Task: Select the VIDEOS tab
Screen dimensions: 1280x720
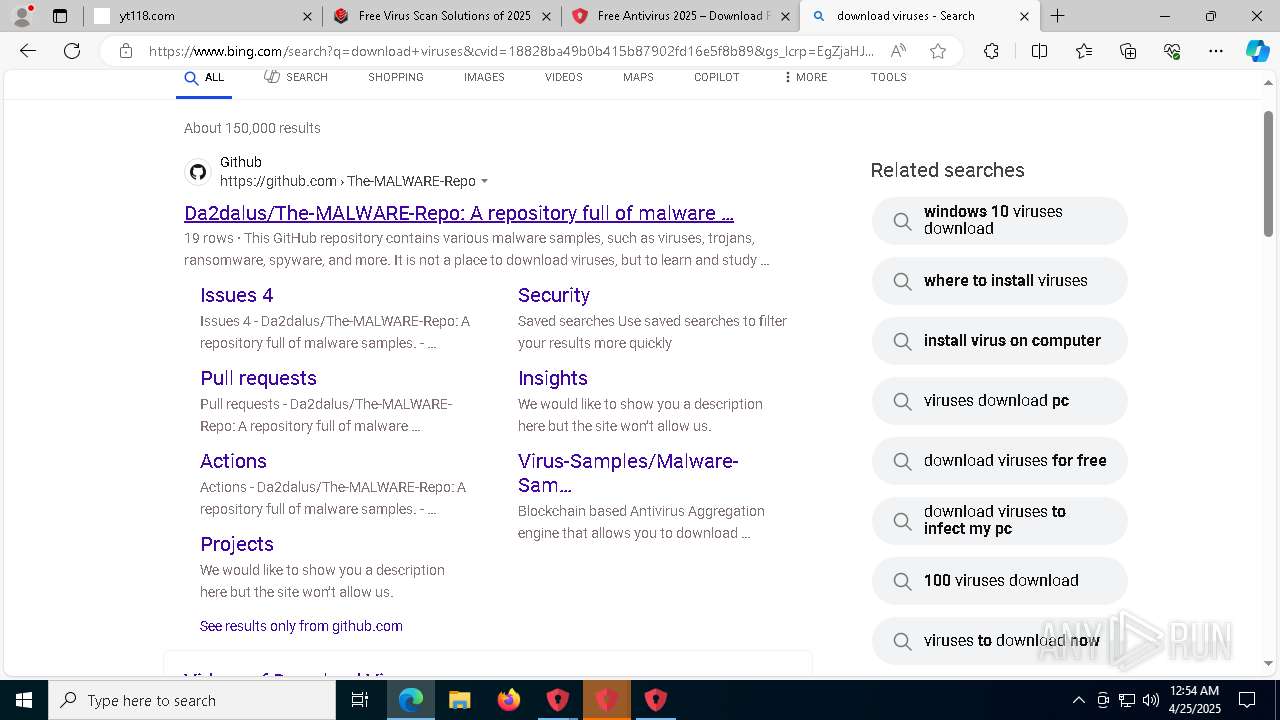Action: (x=564, y=77)
